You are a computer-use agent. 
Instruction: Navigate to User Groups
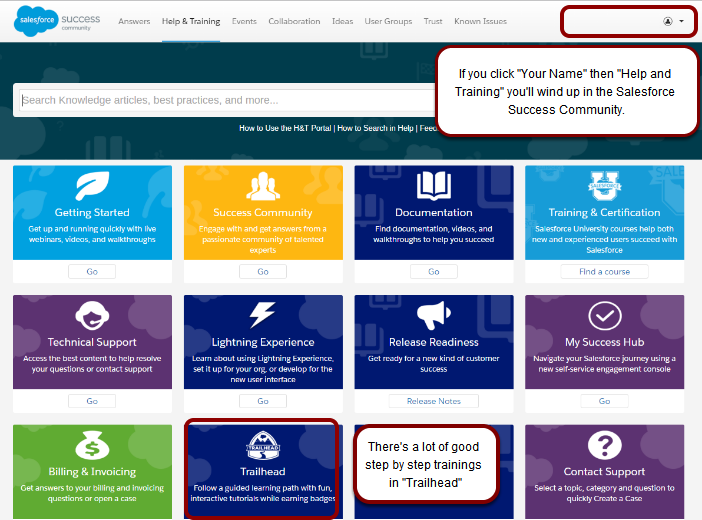pyautogui.click(x=388, y=21)
